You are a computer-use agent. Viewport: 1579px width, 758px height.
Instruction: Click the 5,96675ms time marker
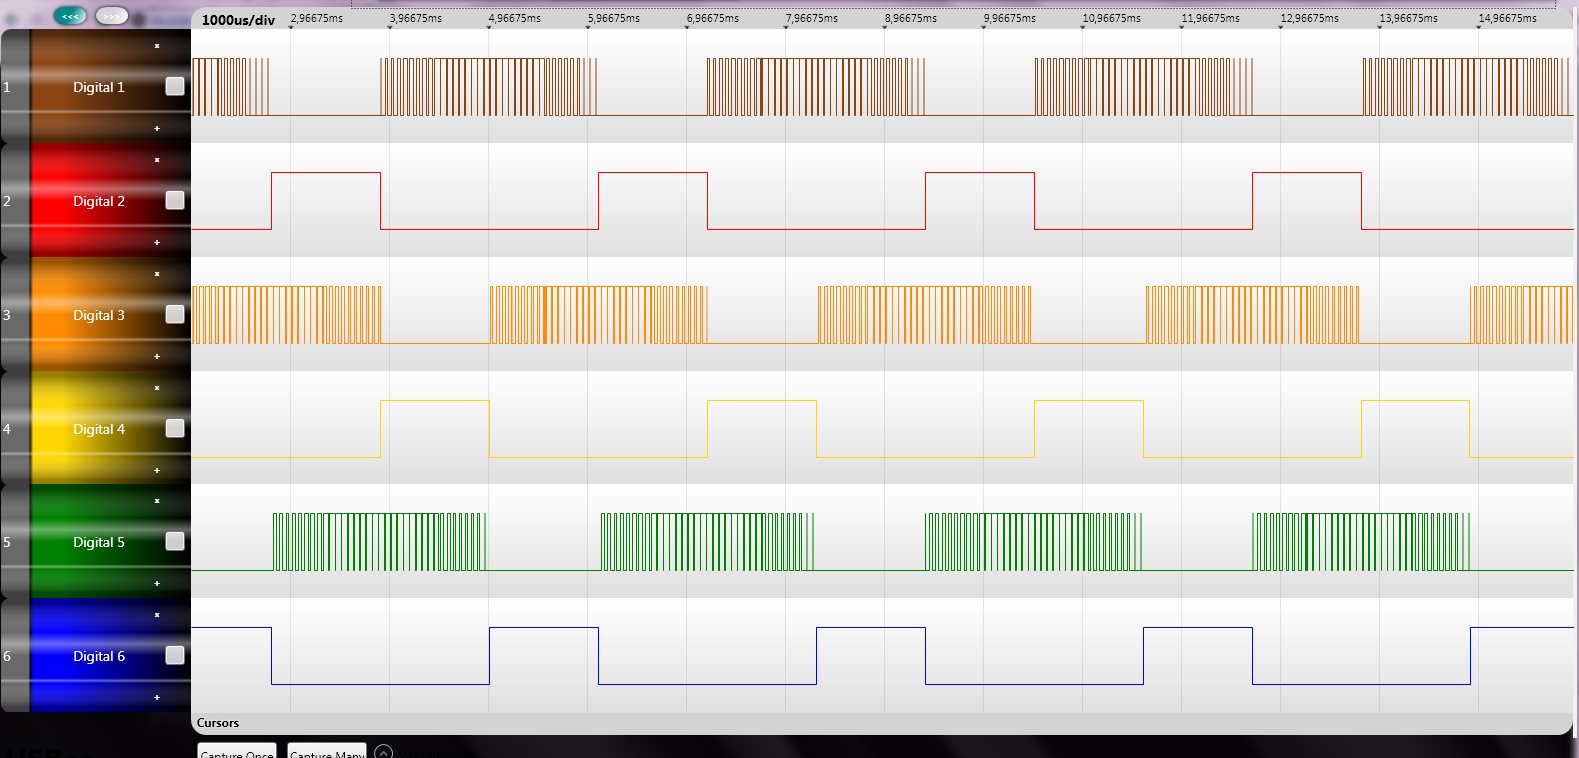click(614, 18)
